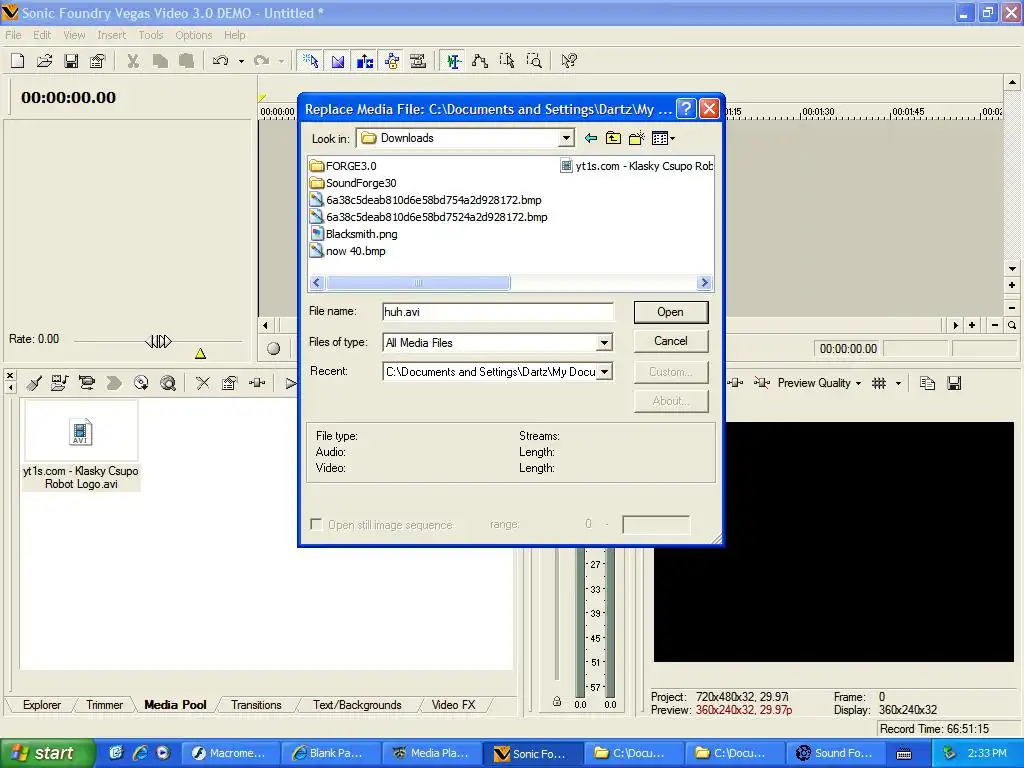Copy preview snapshot to clipboard icon
1024x768 pixels.
point(927,383)
